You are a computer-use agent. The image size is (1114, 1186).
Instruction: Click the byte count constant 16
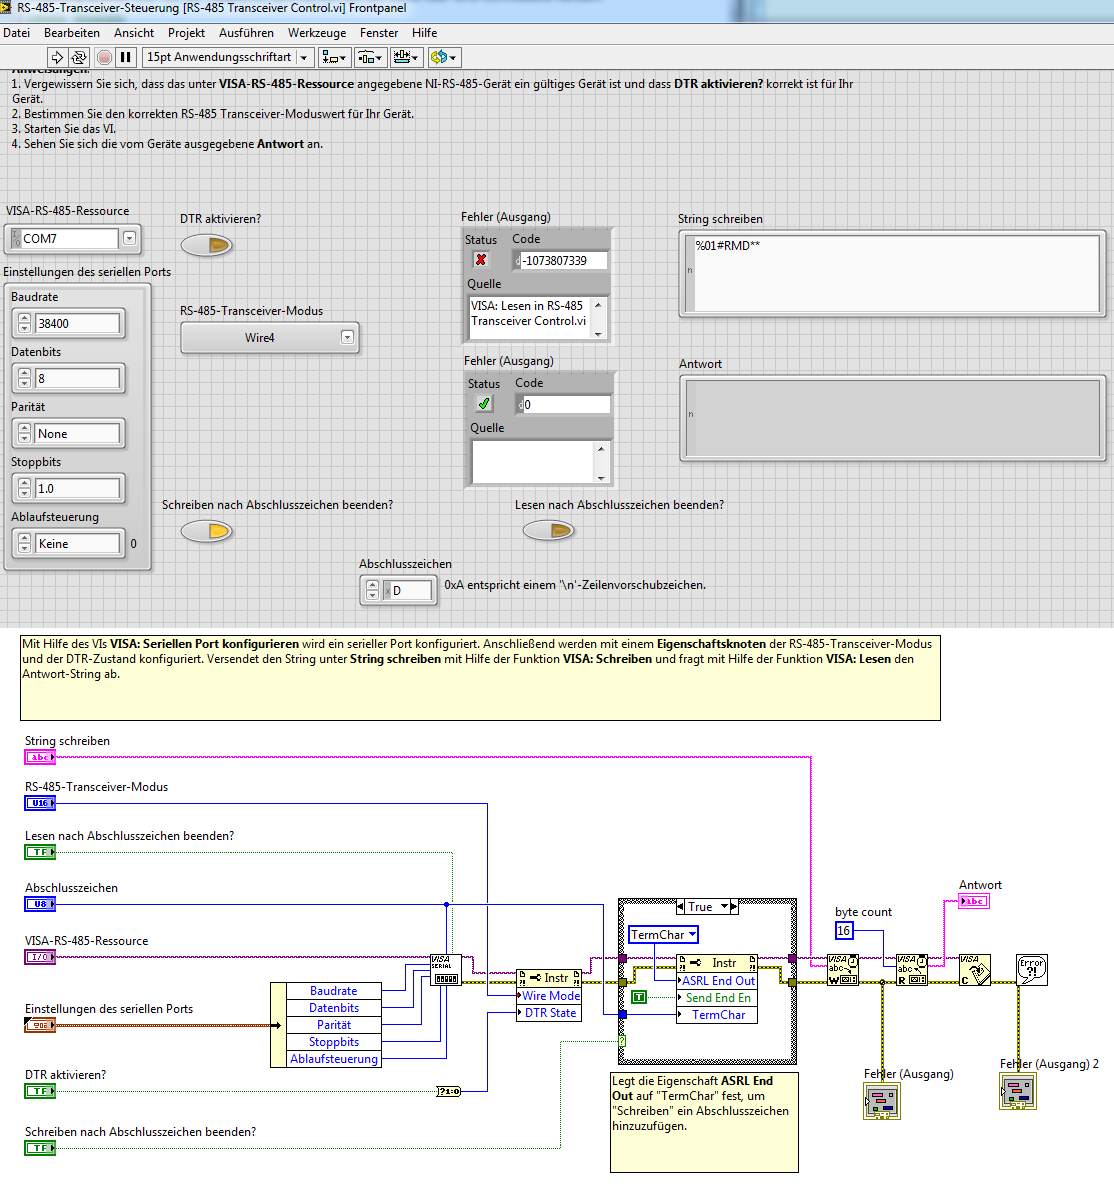pyautogui.click(x=844, y=930)
